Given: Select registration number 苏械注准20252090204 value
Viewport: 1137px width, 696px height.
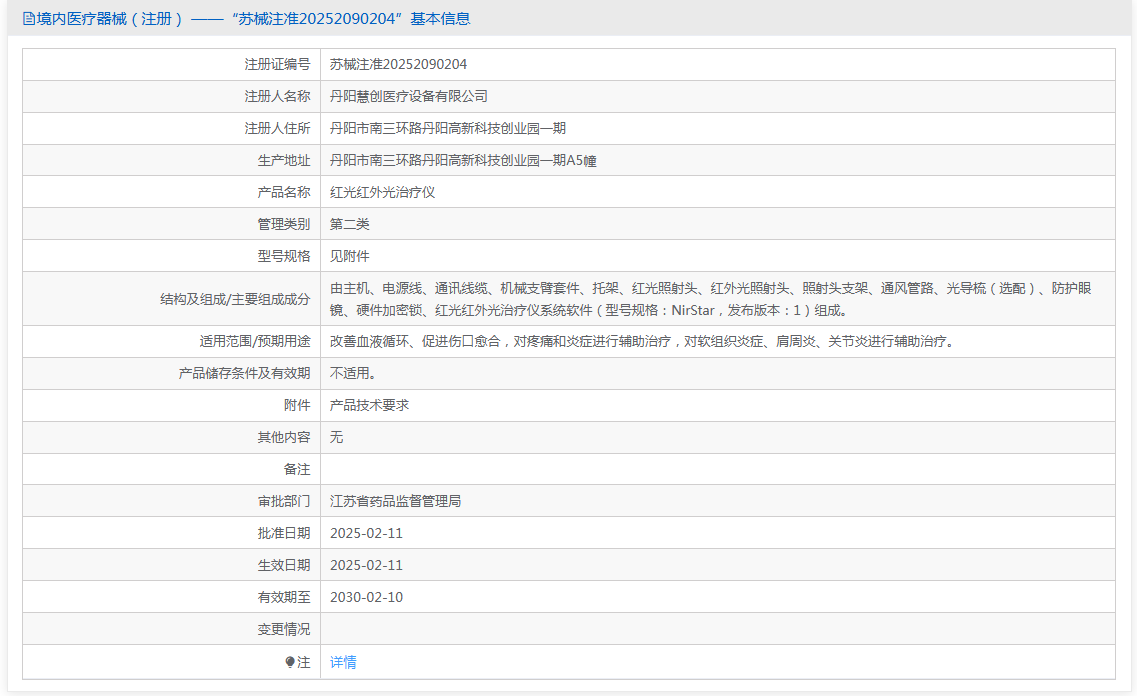Looking at the screenshot, I should [x=398, y=65].
